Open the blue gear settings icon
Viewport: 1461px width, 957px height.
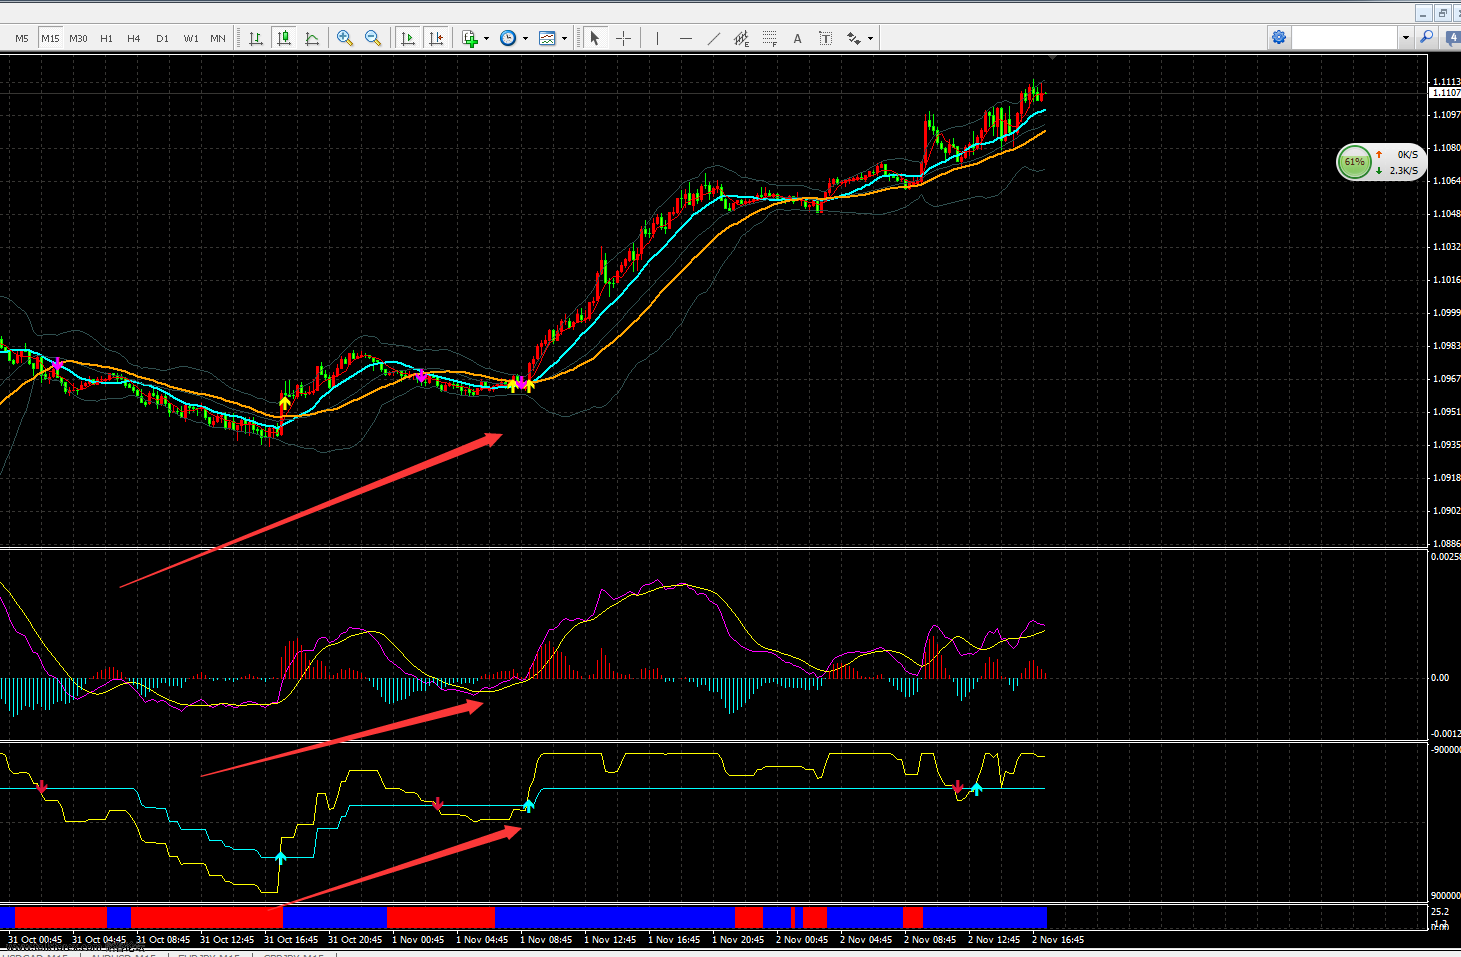pos(1278,37)
